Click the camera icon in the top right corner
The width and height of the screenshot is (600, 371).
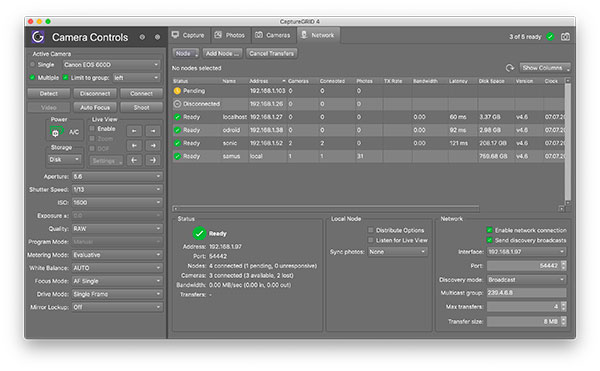[x=565, y=37]
